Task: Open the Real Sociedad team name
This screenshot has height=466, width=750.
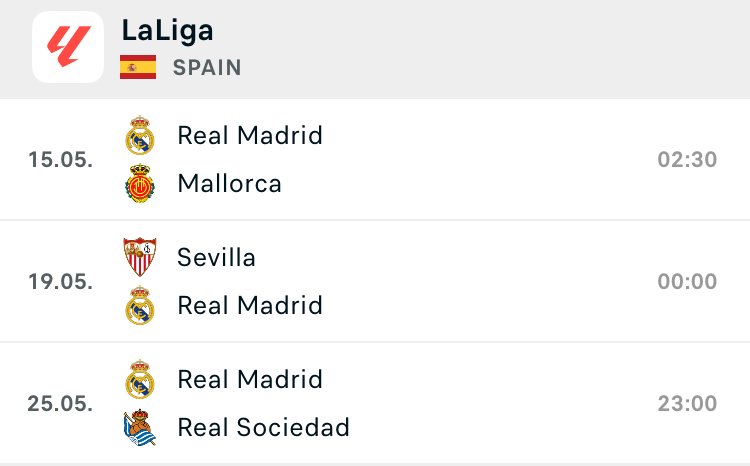Action: 264,427
